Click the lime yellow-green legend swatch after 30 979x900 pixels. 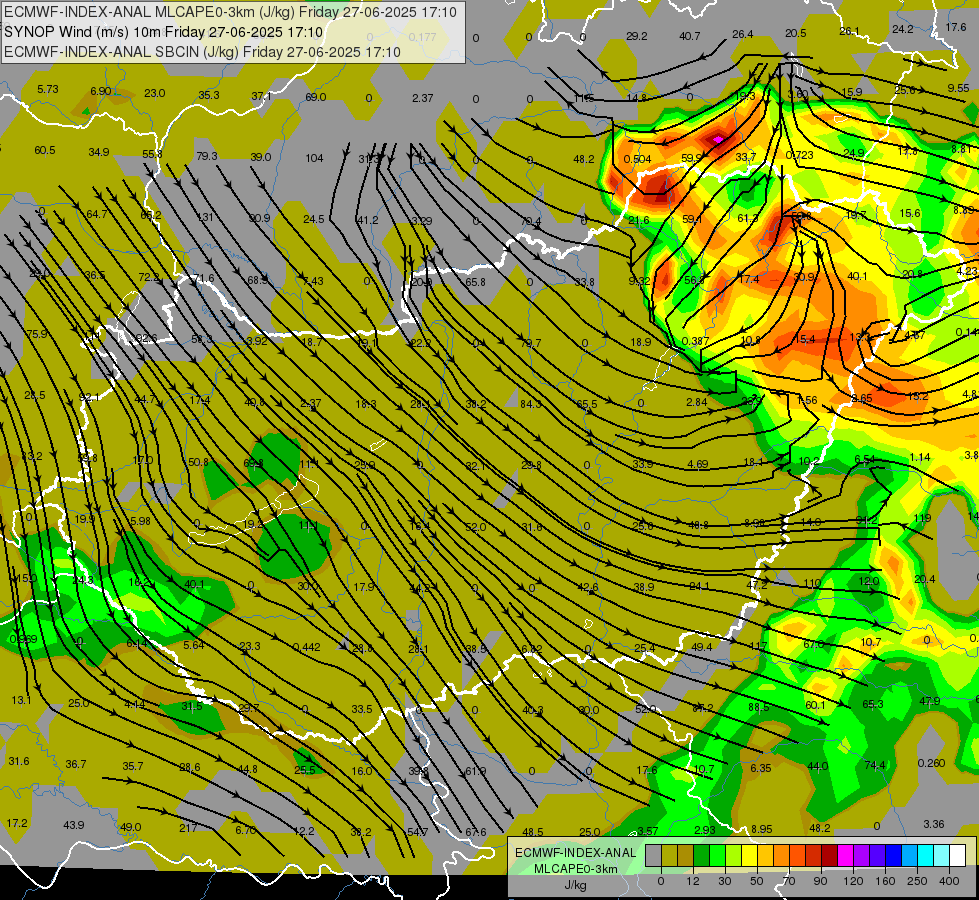click(x=733, y=855)
